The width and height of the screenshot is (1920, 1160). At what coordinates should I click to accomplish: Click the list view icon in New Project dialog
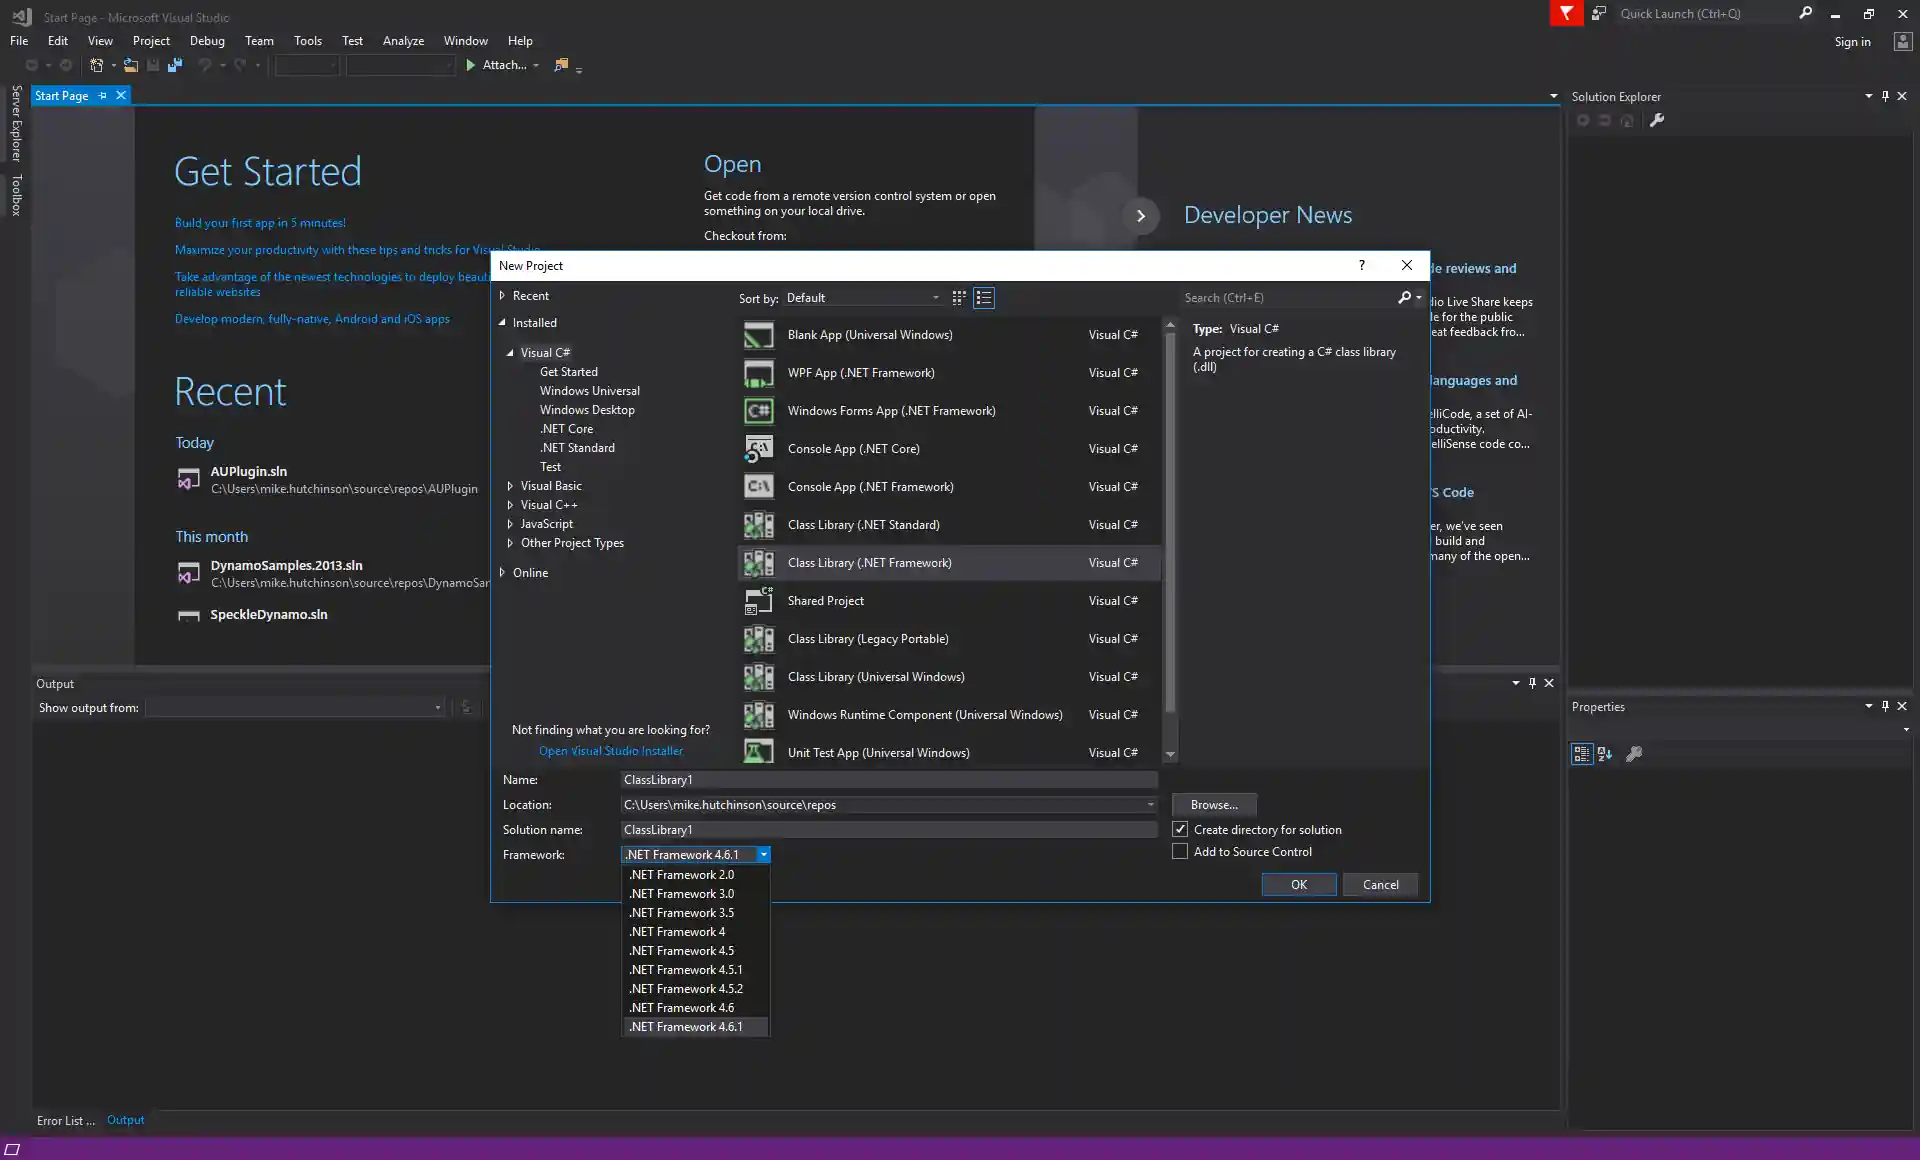[983, 297]
